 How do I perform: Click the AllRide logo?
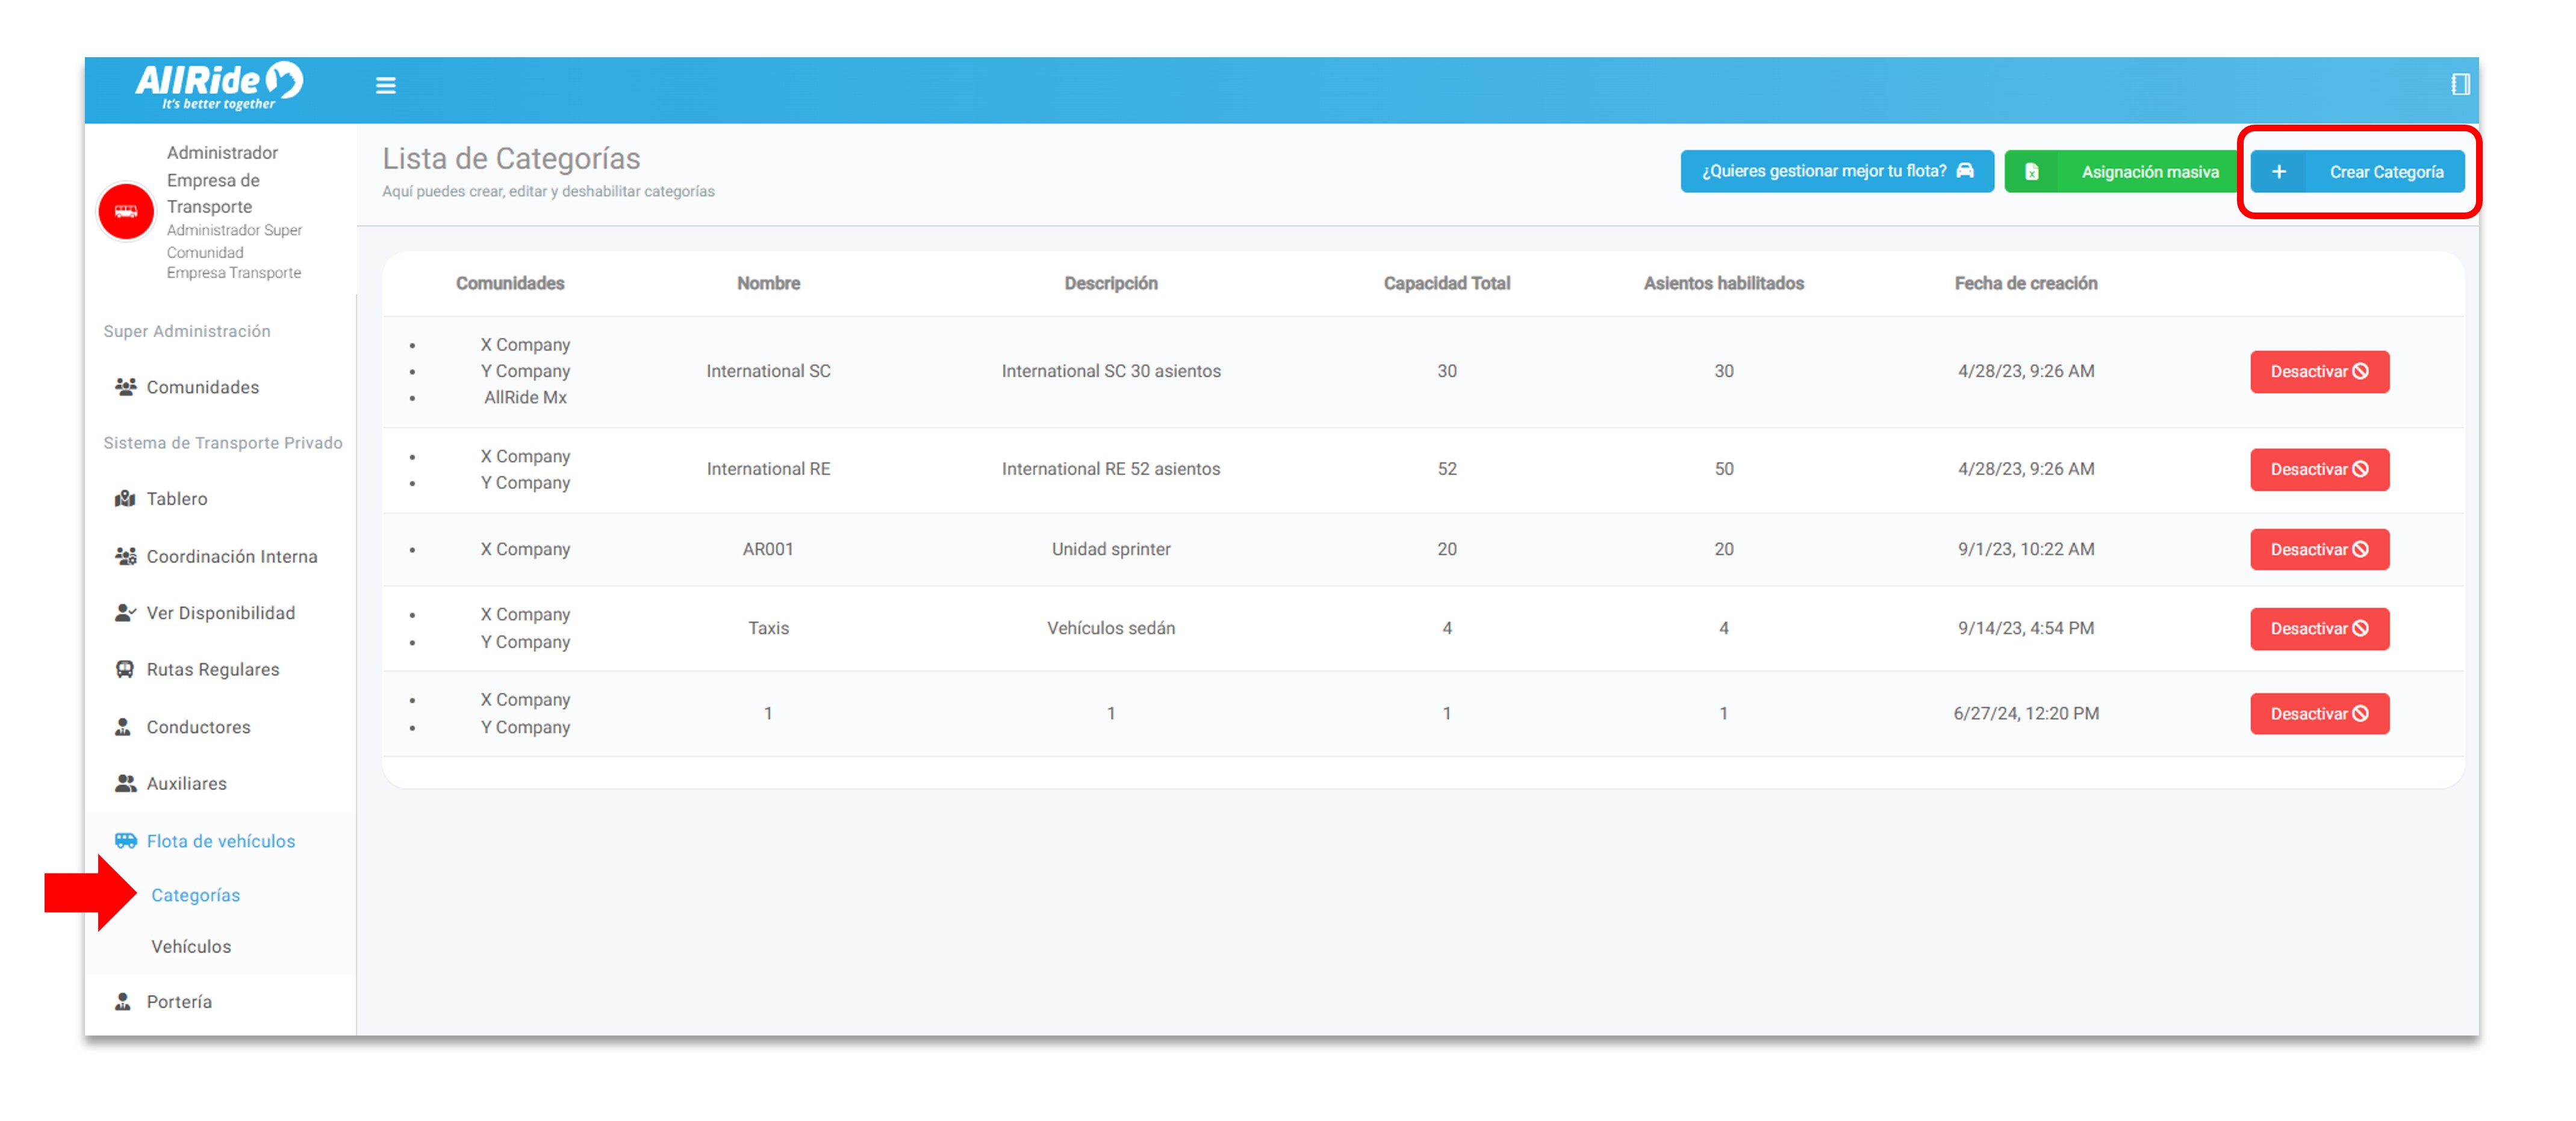tap(219, 85)
